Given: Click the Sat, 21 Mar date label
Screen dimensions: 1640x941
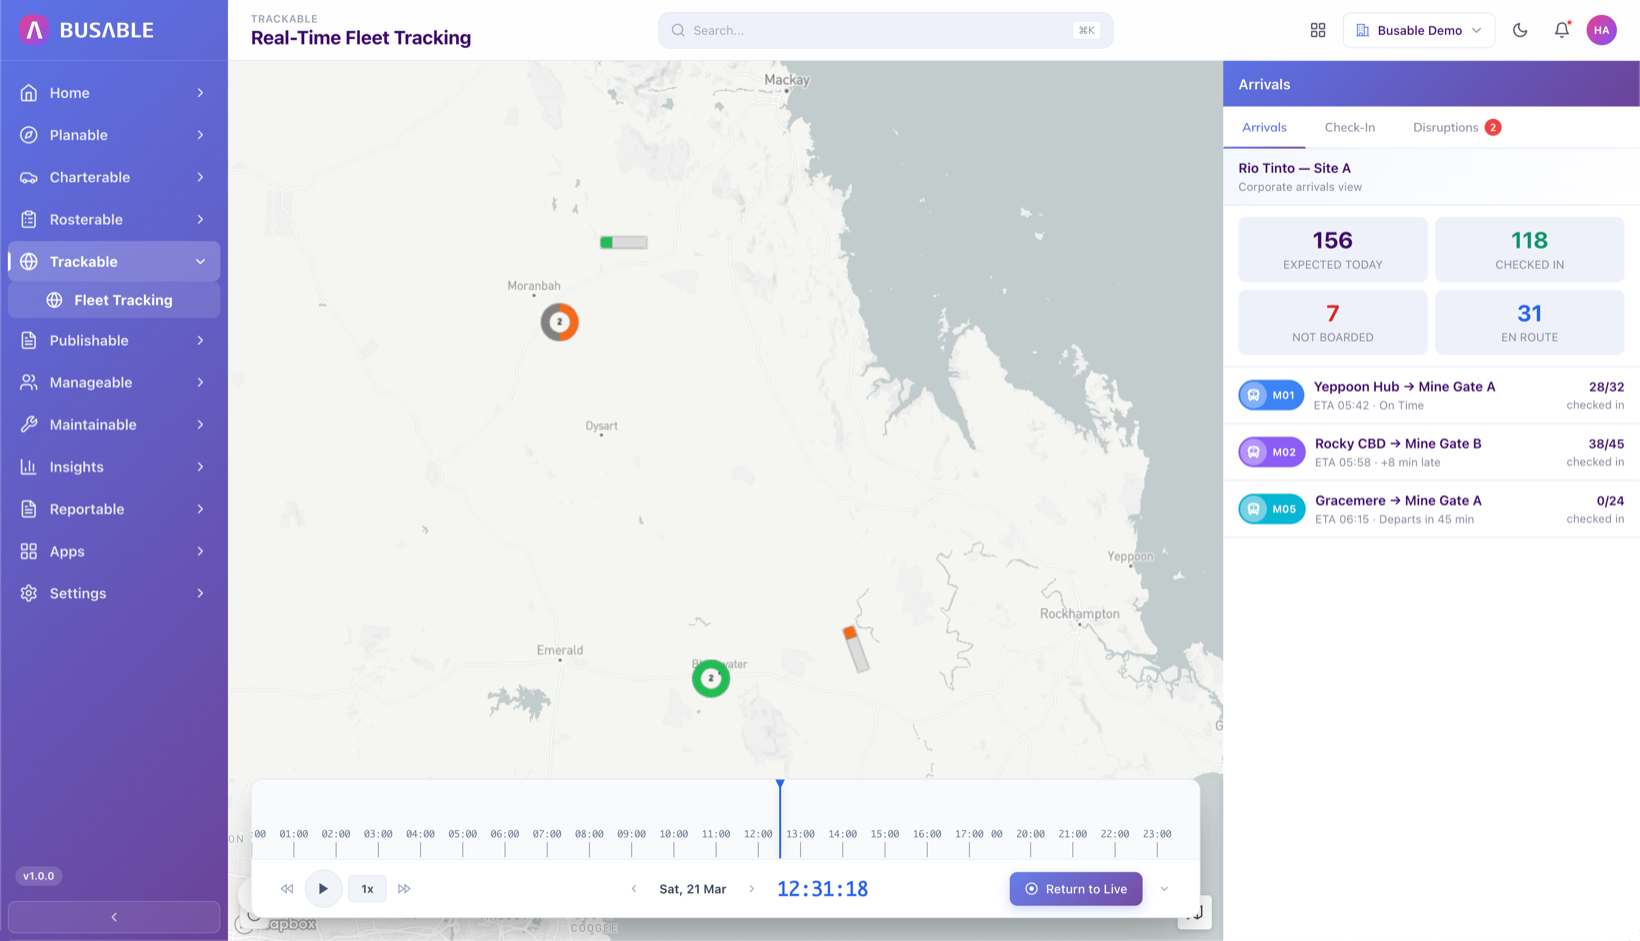Looking at the screenshot, I should pos(693,889).
